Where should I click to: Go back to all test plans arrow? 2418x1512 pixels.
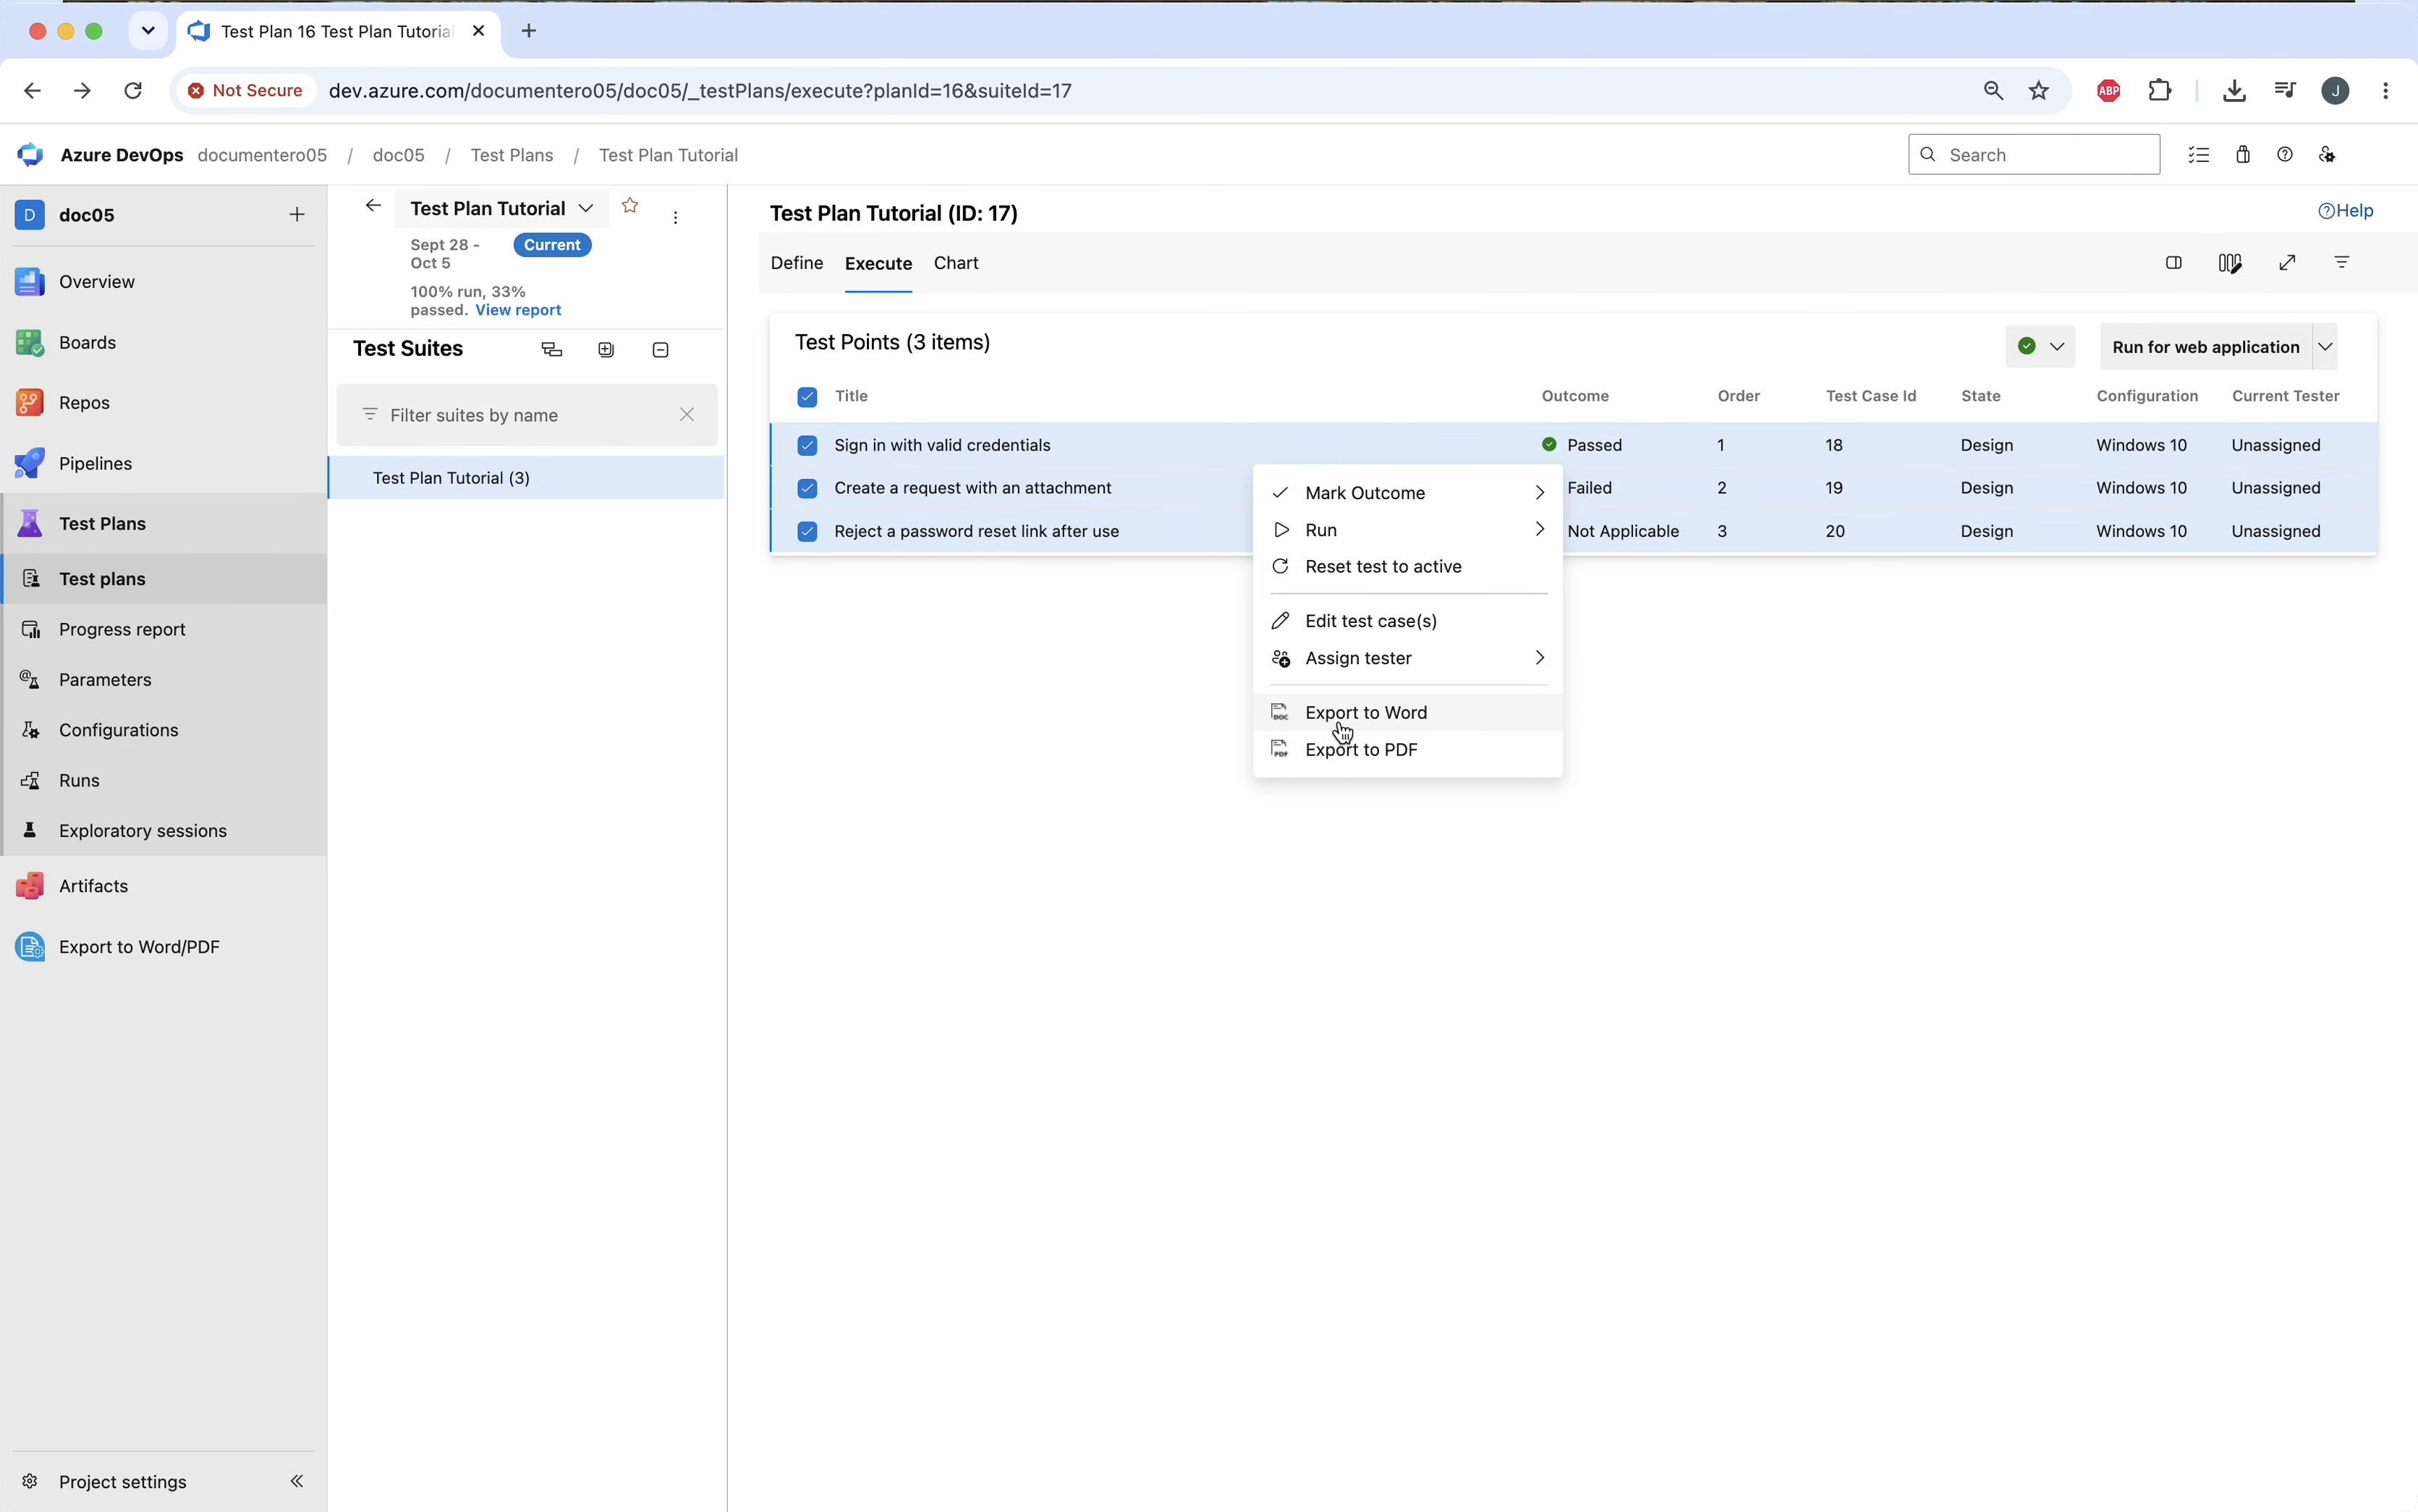(x=373, y=206)
